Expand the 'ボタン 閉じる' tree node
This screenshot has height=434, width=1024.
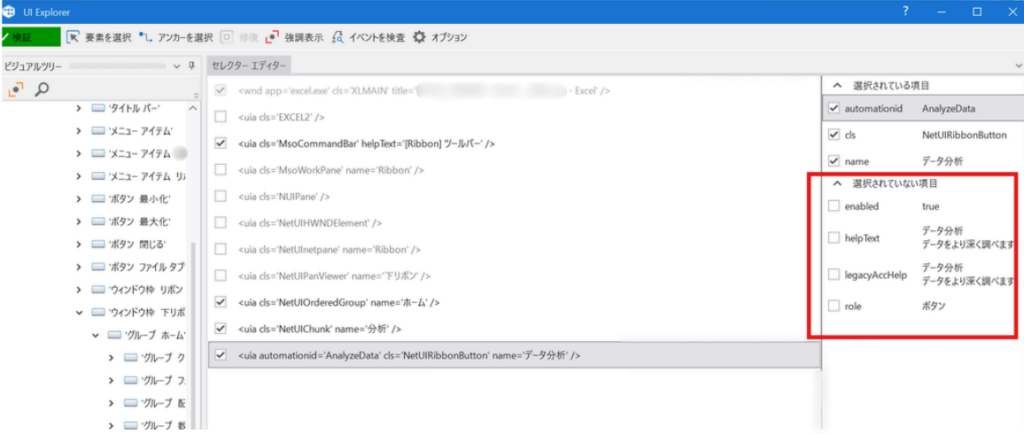tap(78, 244)
